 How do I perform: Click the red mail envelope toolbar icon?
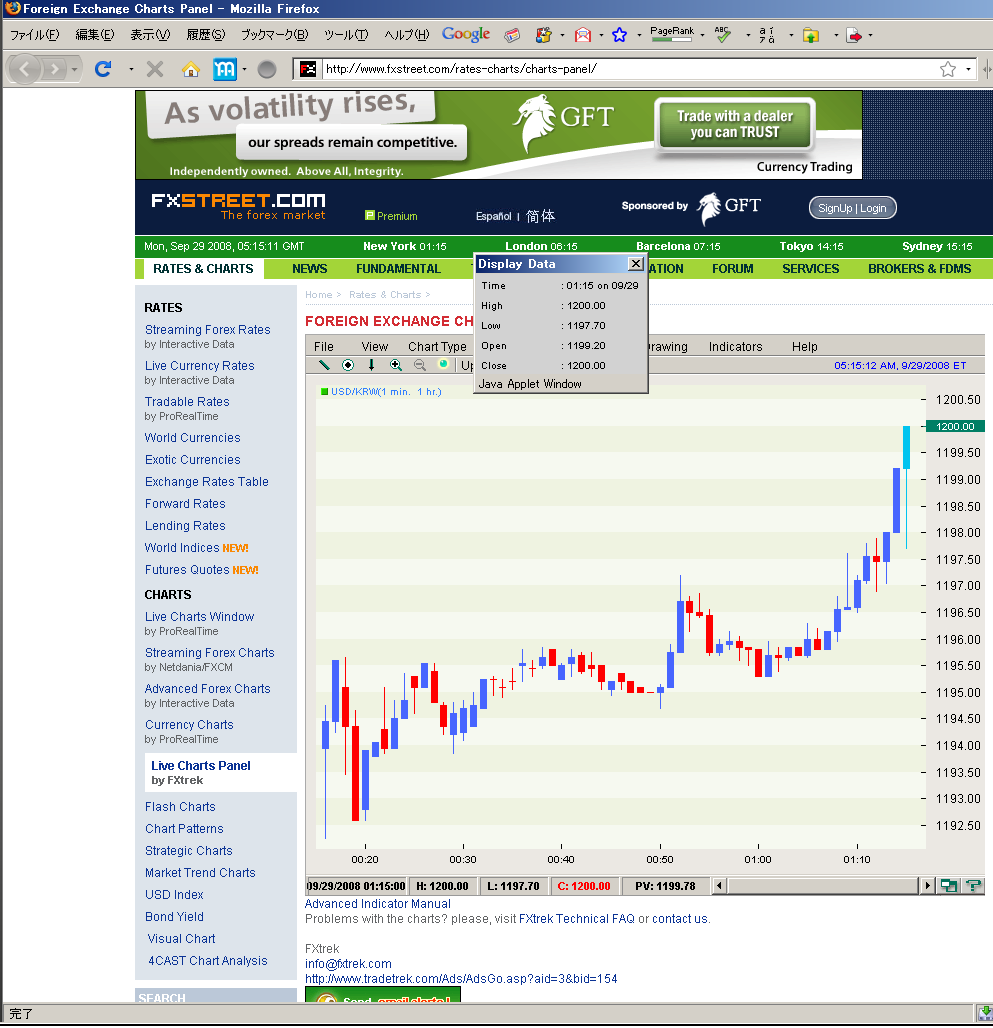click(583, 35)
